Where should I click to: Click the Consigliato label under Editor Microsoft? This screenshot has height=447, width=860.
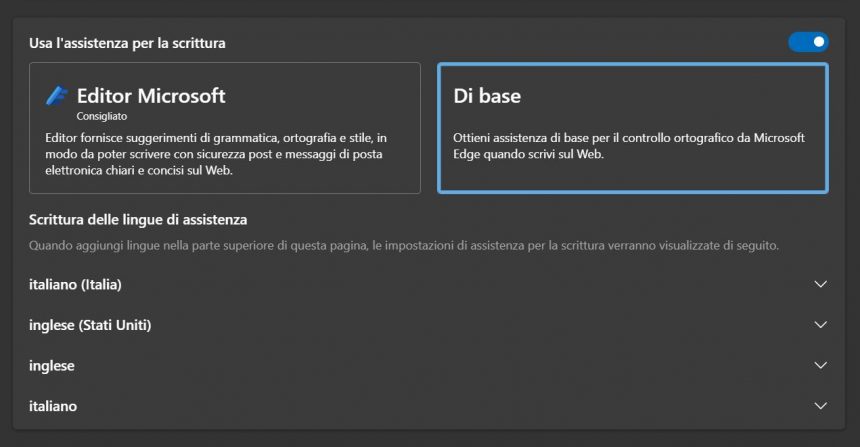coord(101,116)
